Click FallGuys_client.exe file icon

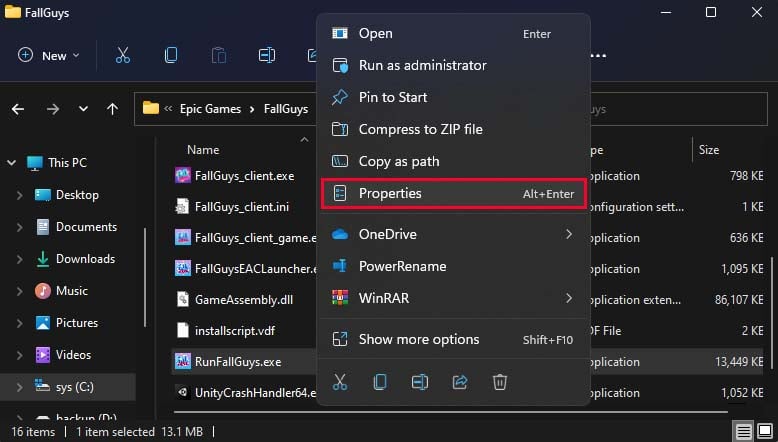click(x=183, y=176)
